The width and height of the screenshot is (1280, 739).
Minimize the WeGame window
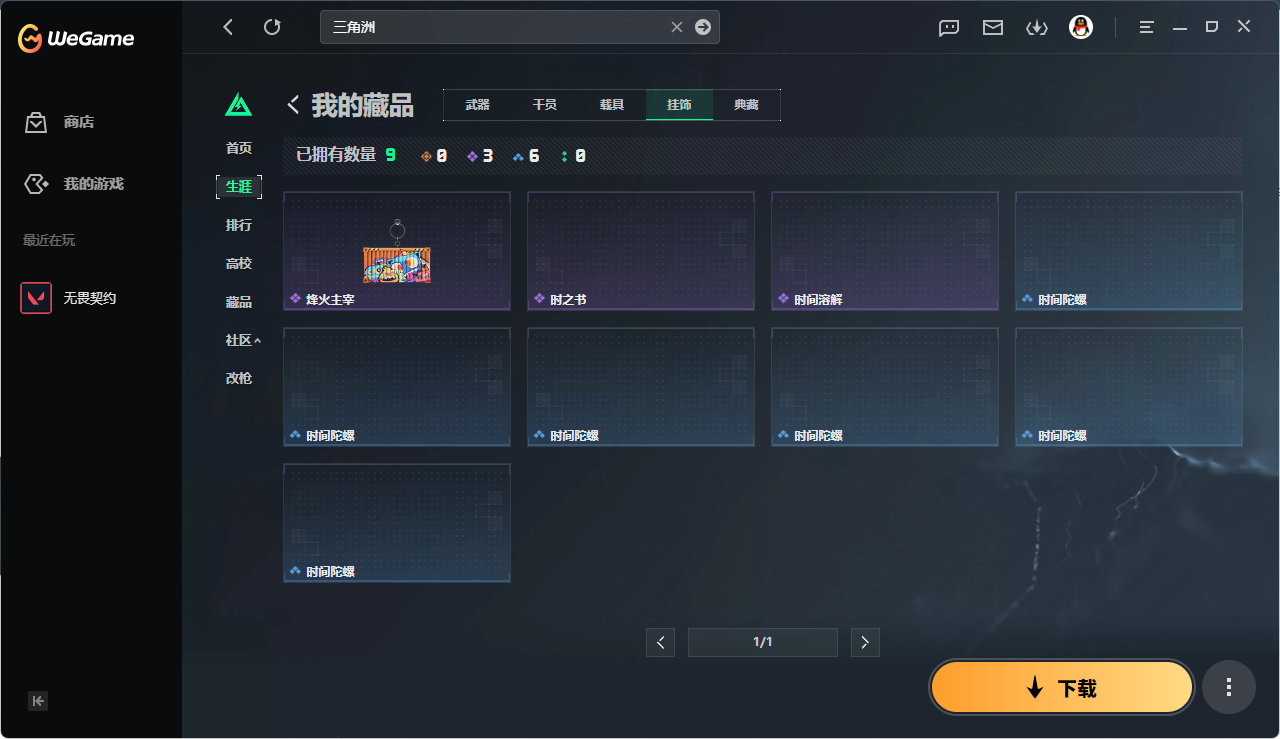click(1180, 27)
